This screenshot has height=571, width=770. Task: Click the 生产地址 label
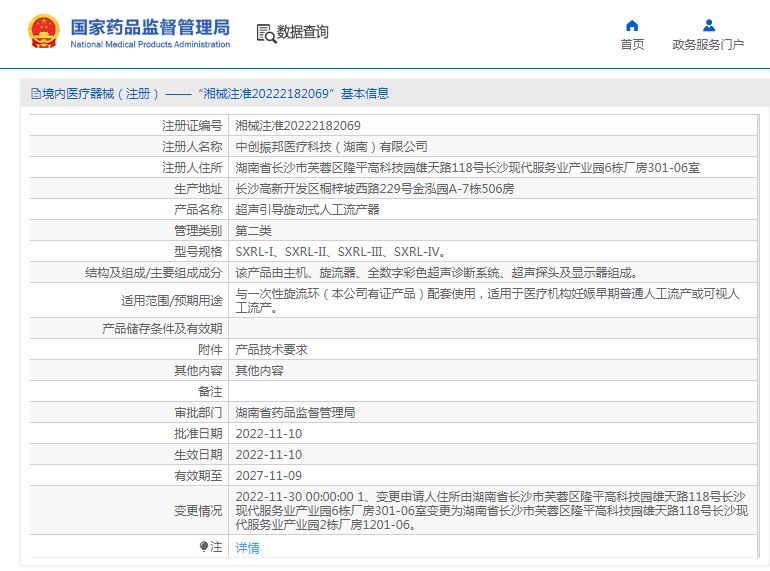(x=198, y=189)
